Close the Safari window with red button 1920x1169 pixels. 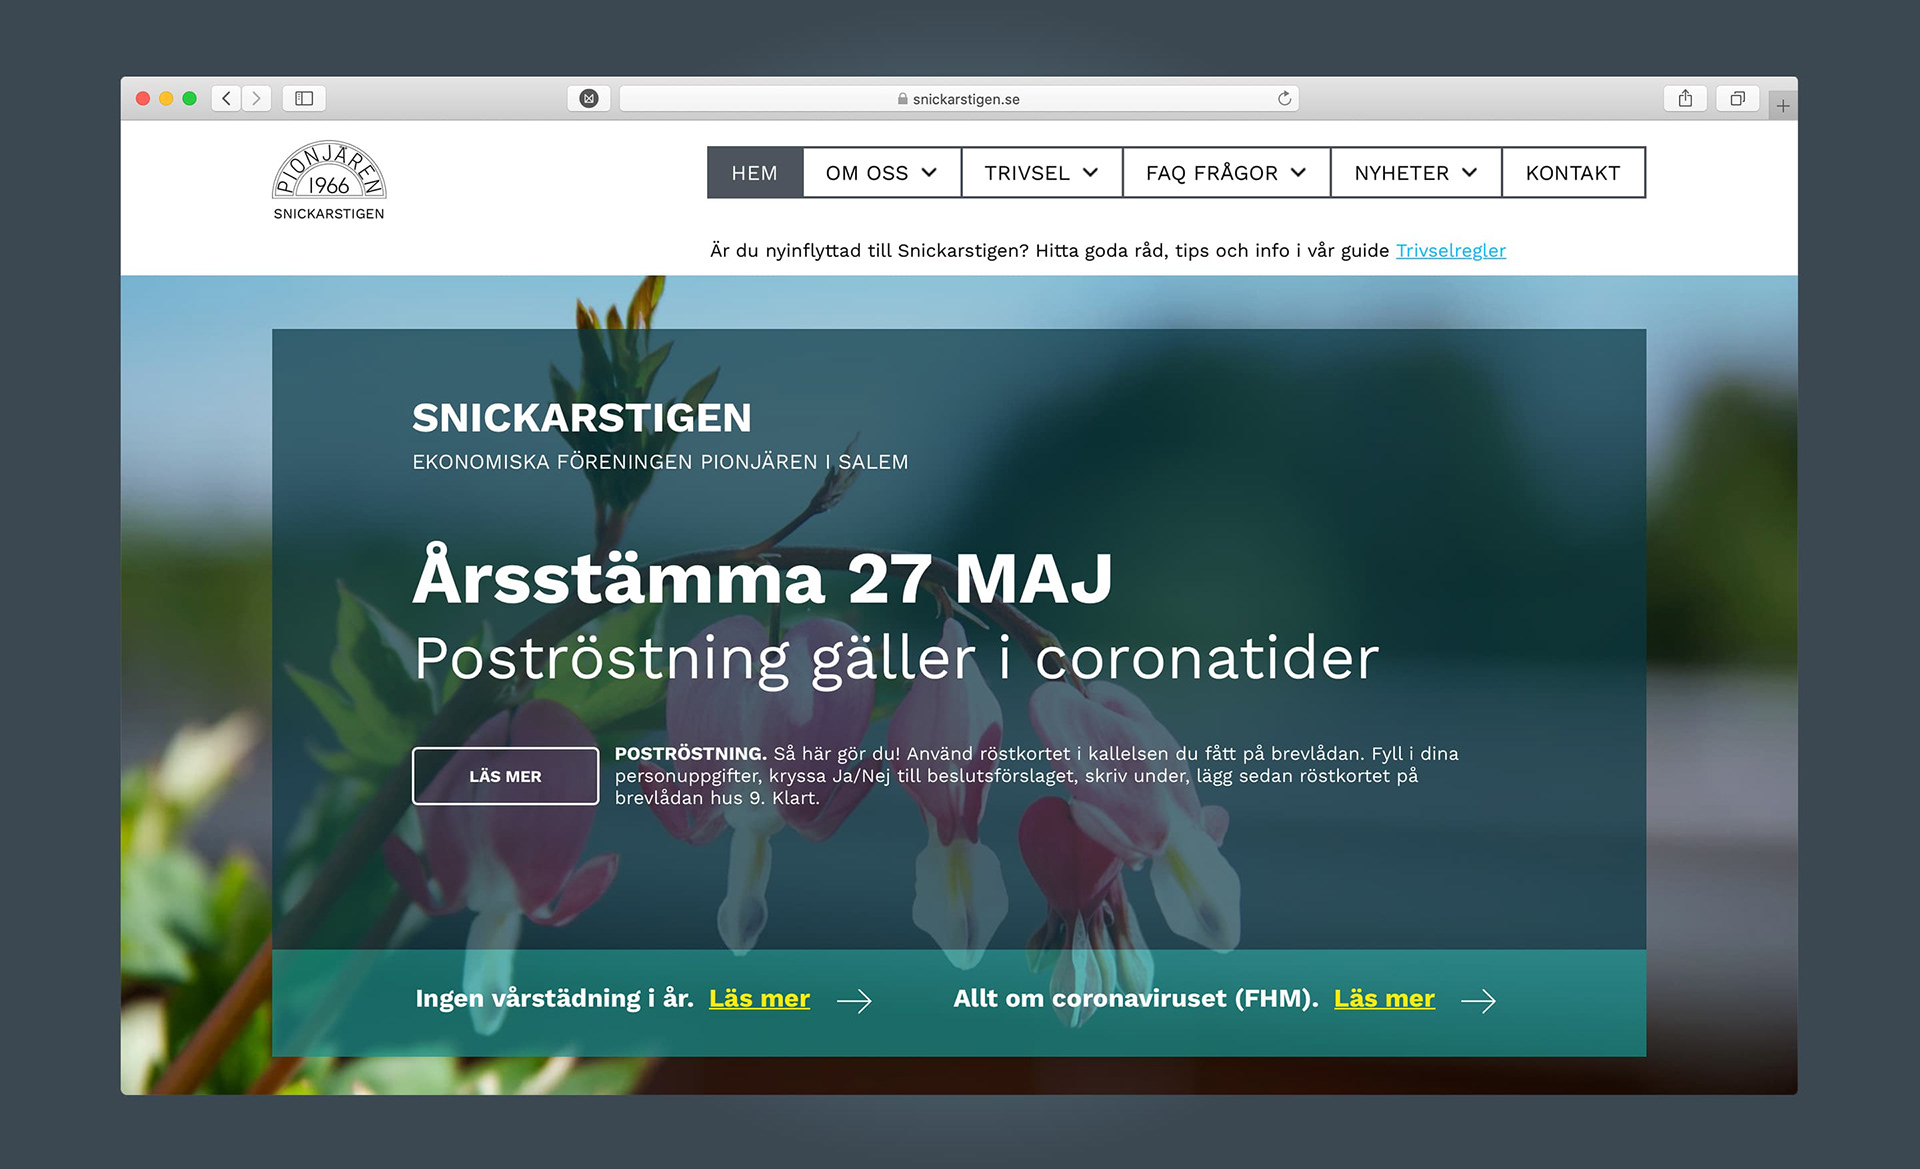coord(143,98)
